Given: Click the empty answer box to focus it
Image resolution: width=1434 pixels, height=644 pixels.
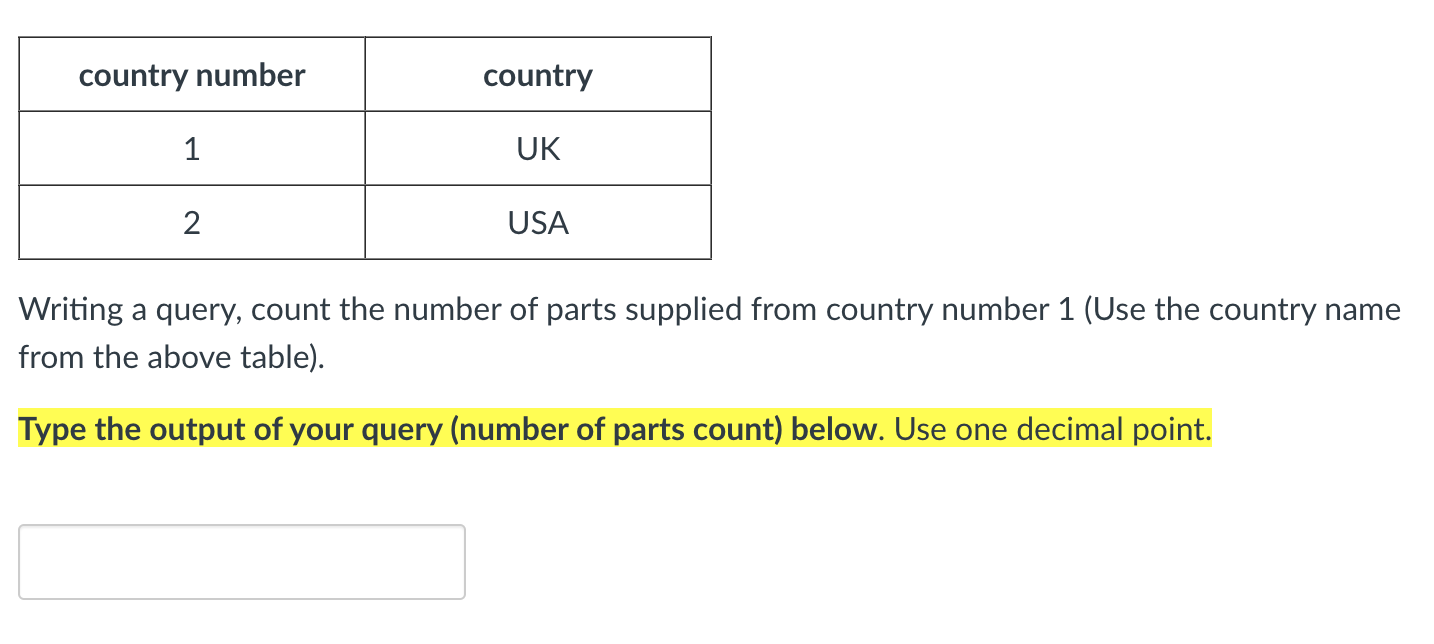Looking at the screenshot, I should pos(240,562).
